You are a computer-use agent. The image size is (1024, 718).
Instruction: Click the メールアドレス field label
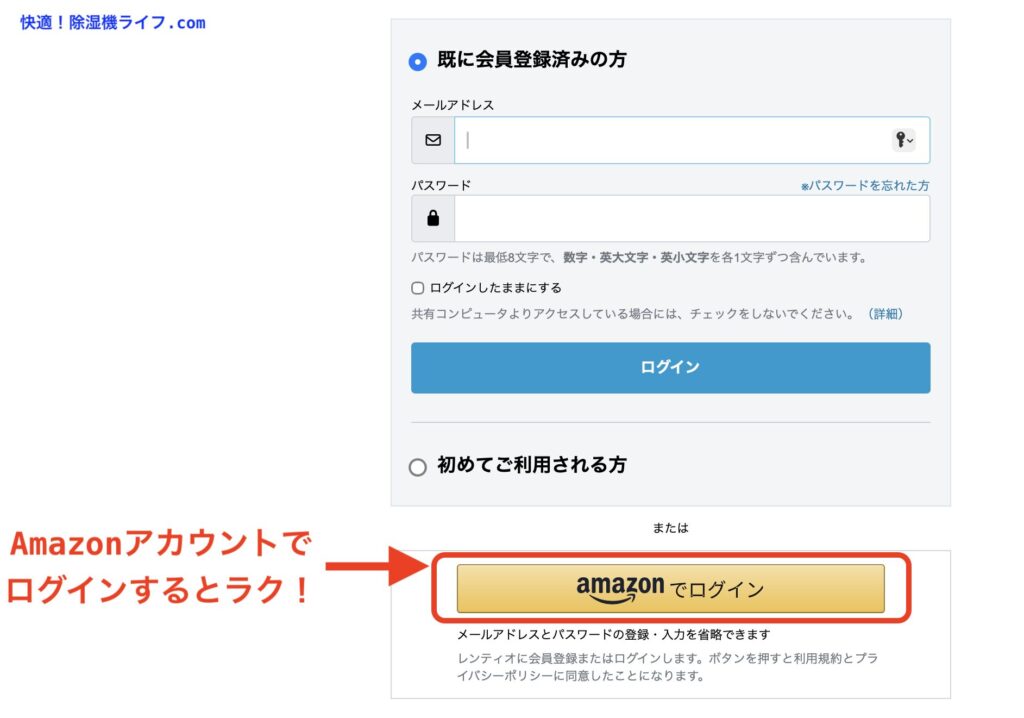(452, 105)
